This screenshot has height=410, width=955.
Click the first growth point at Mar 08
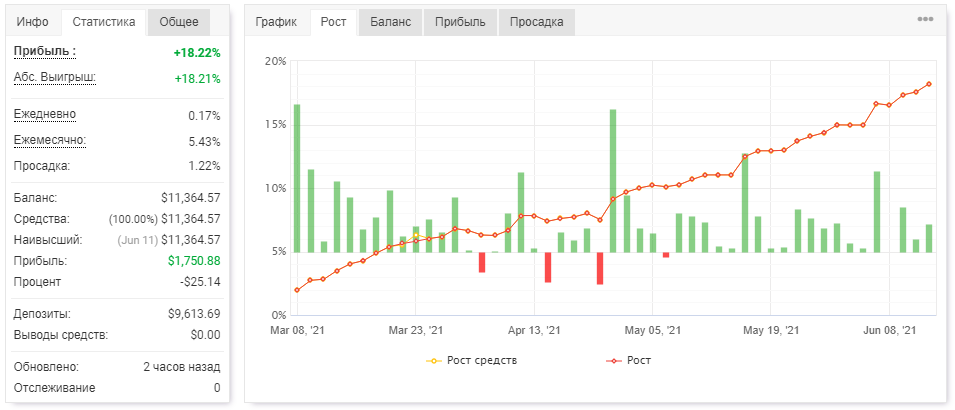point(297,290)
